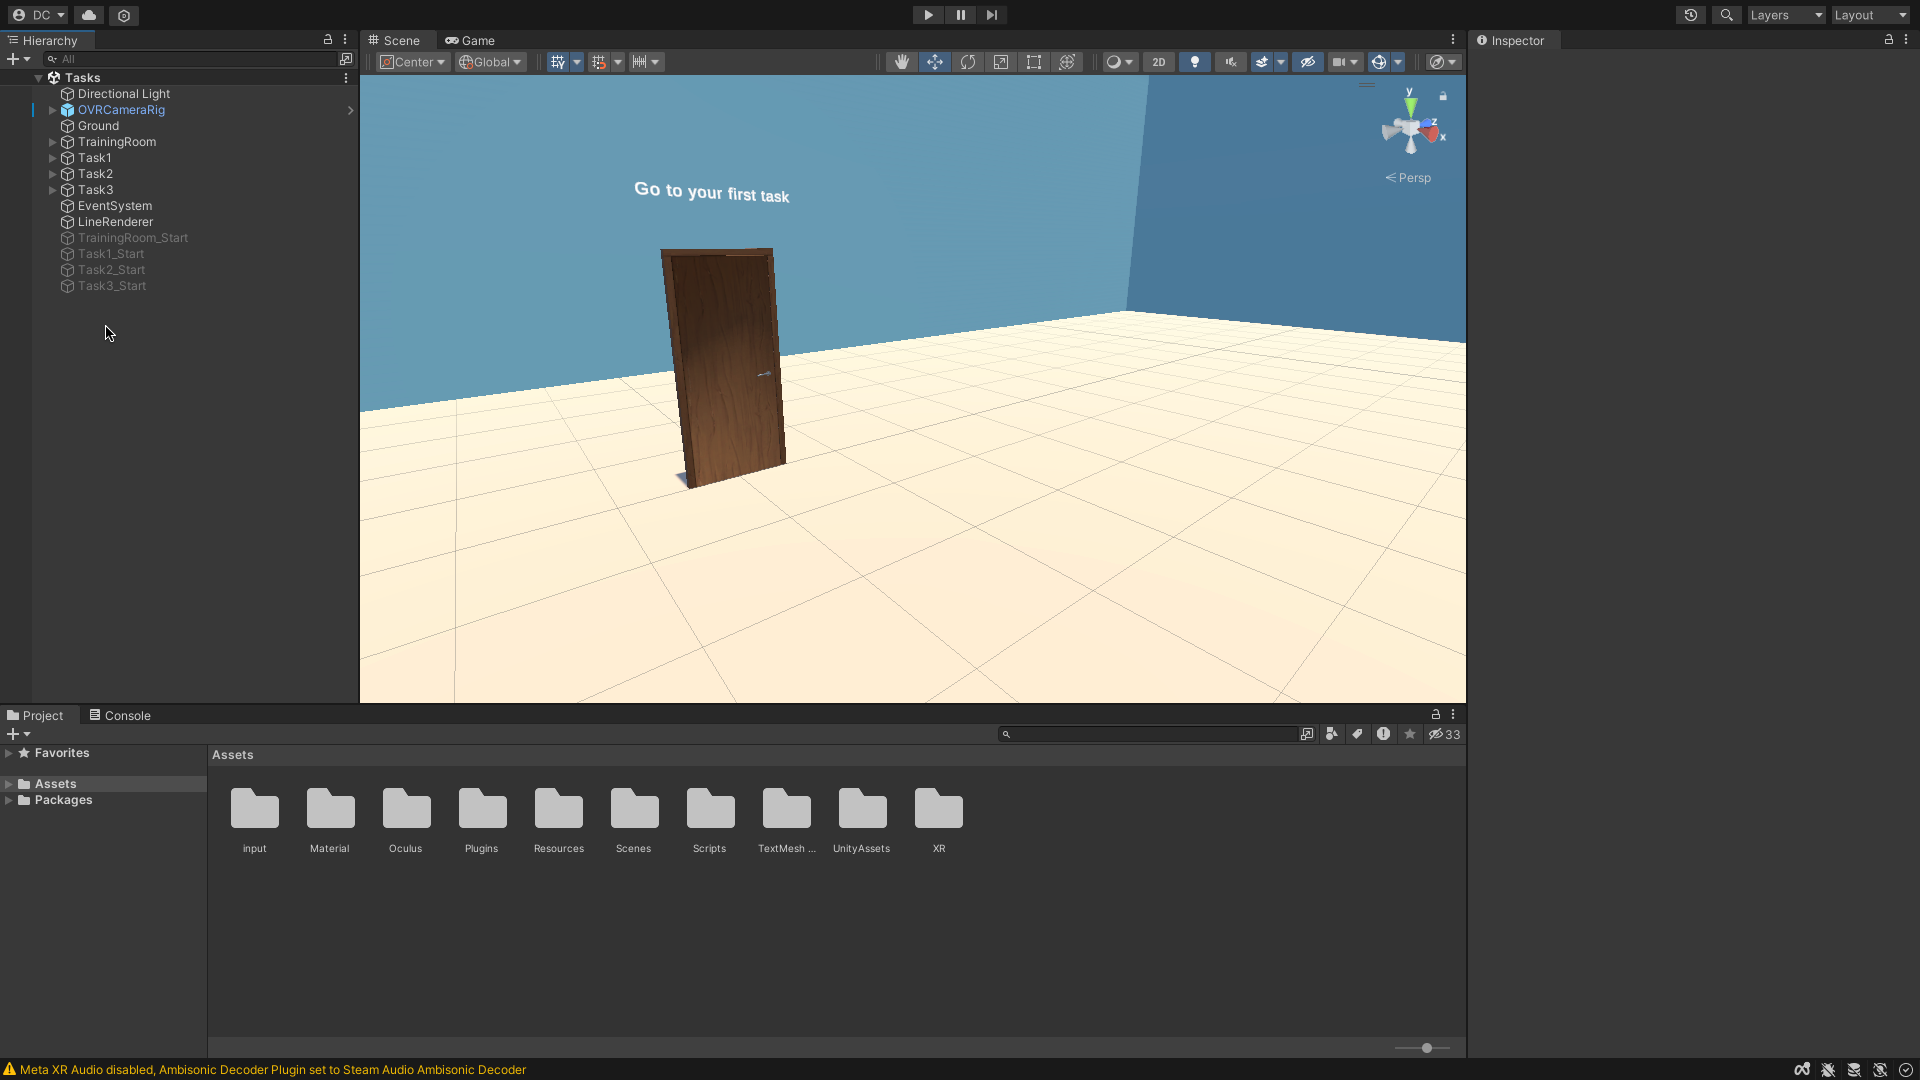Viewport: 1920px width, 1080px height.
Task: Click Persp to switch scene projection
Action: pos(1409,177)
